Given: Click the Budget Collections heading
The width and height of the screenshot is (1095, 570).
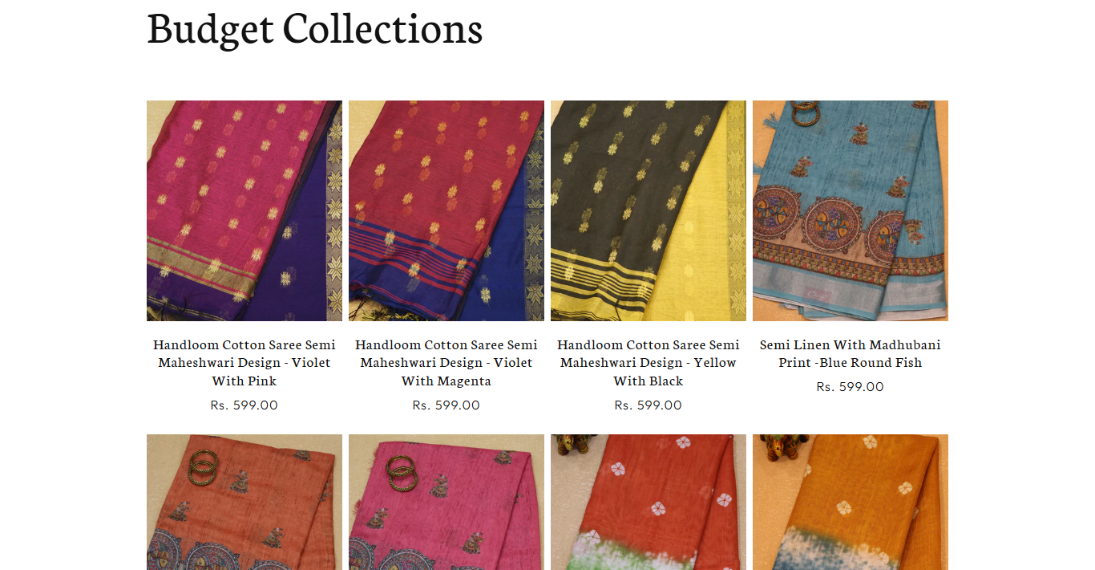Looking at the screenshot, I should tap(315, 30).
